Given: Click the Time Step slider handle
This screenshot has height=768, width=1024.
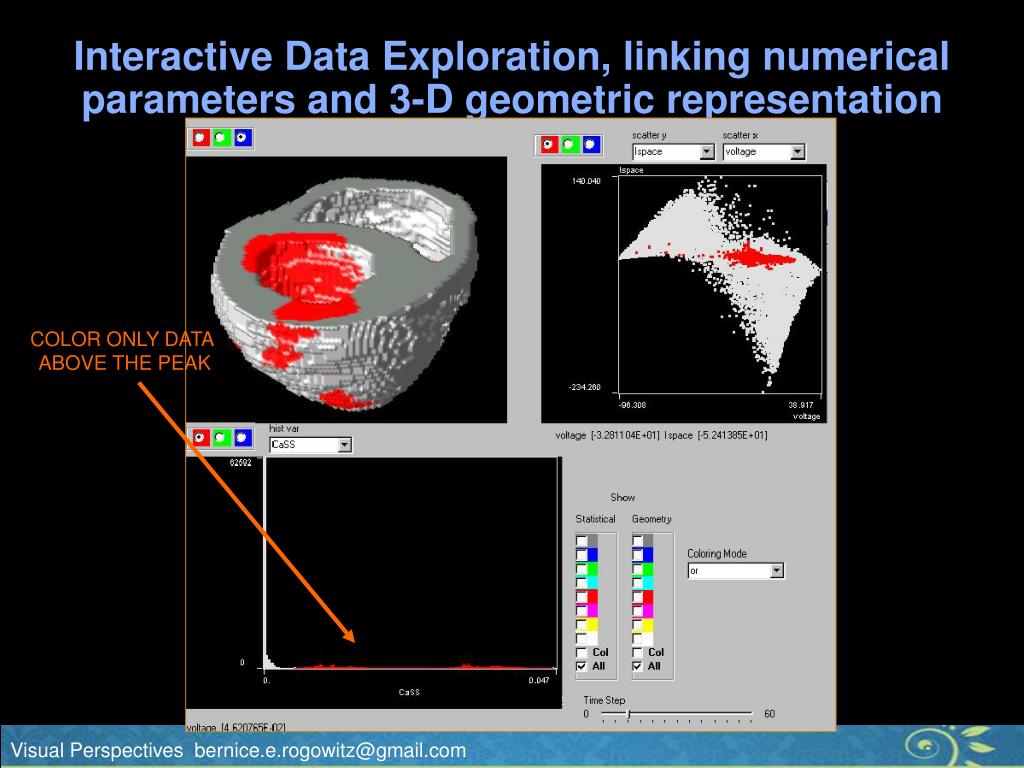Looking at the screenshot, I should [628, 714].
